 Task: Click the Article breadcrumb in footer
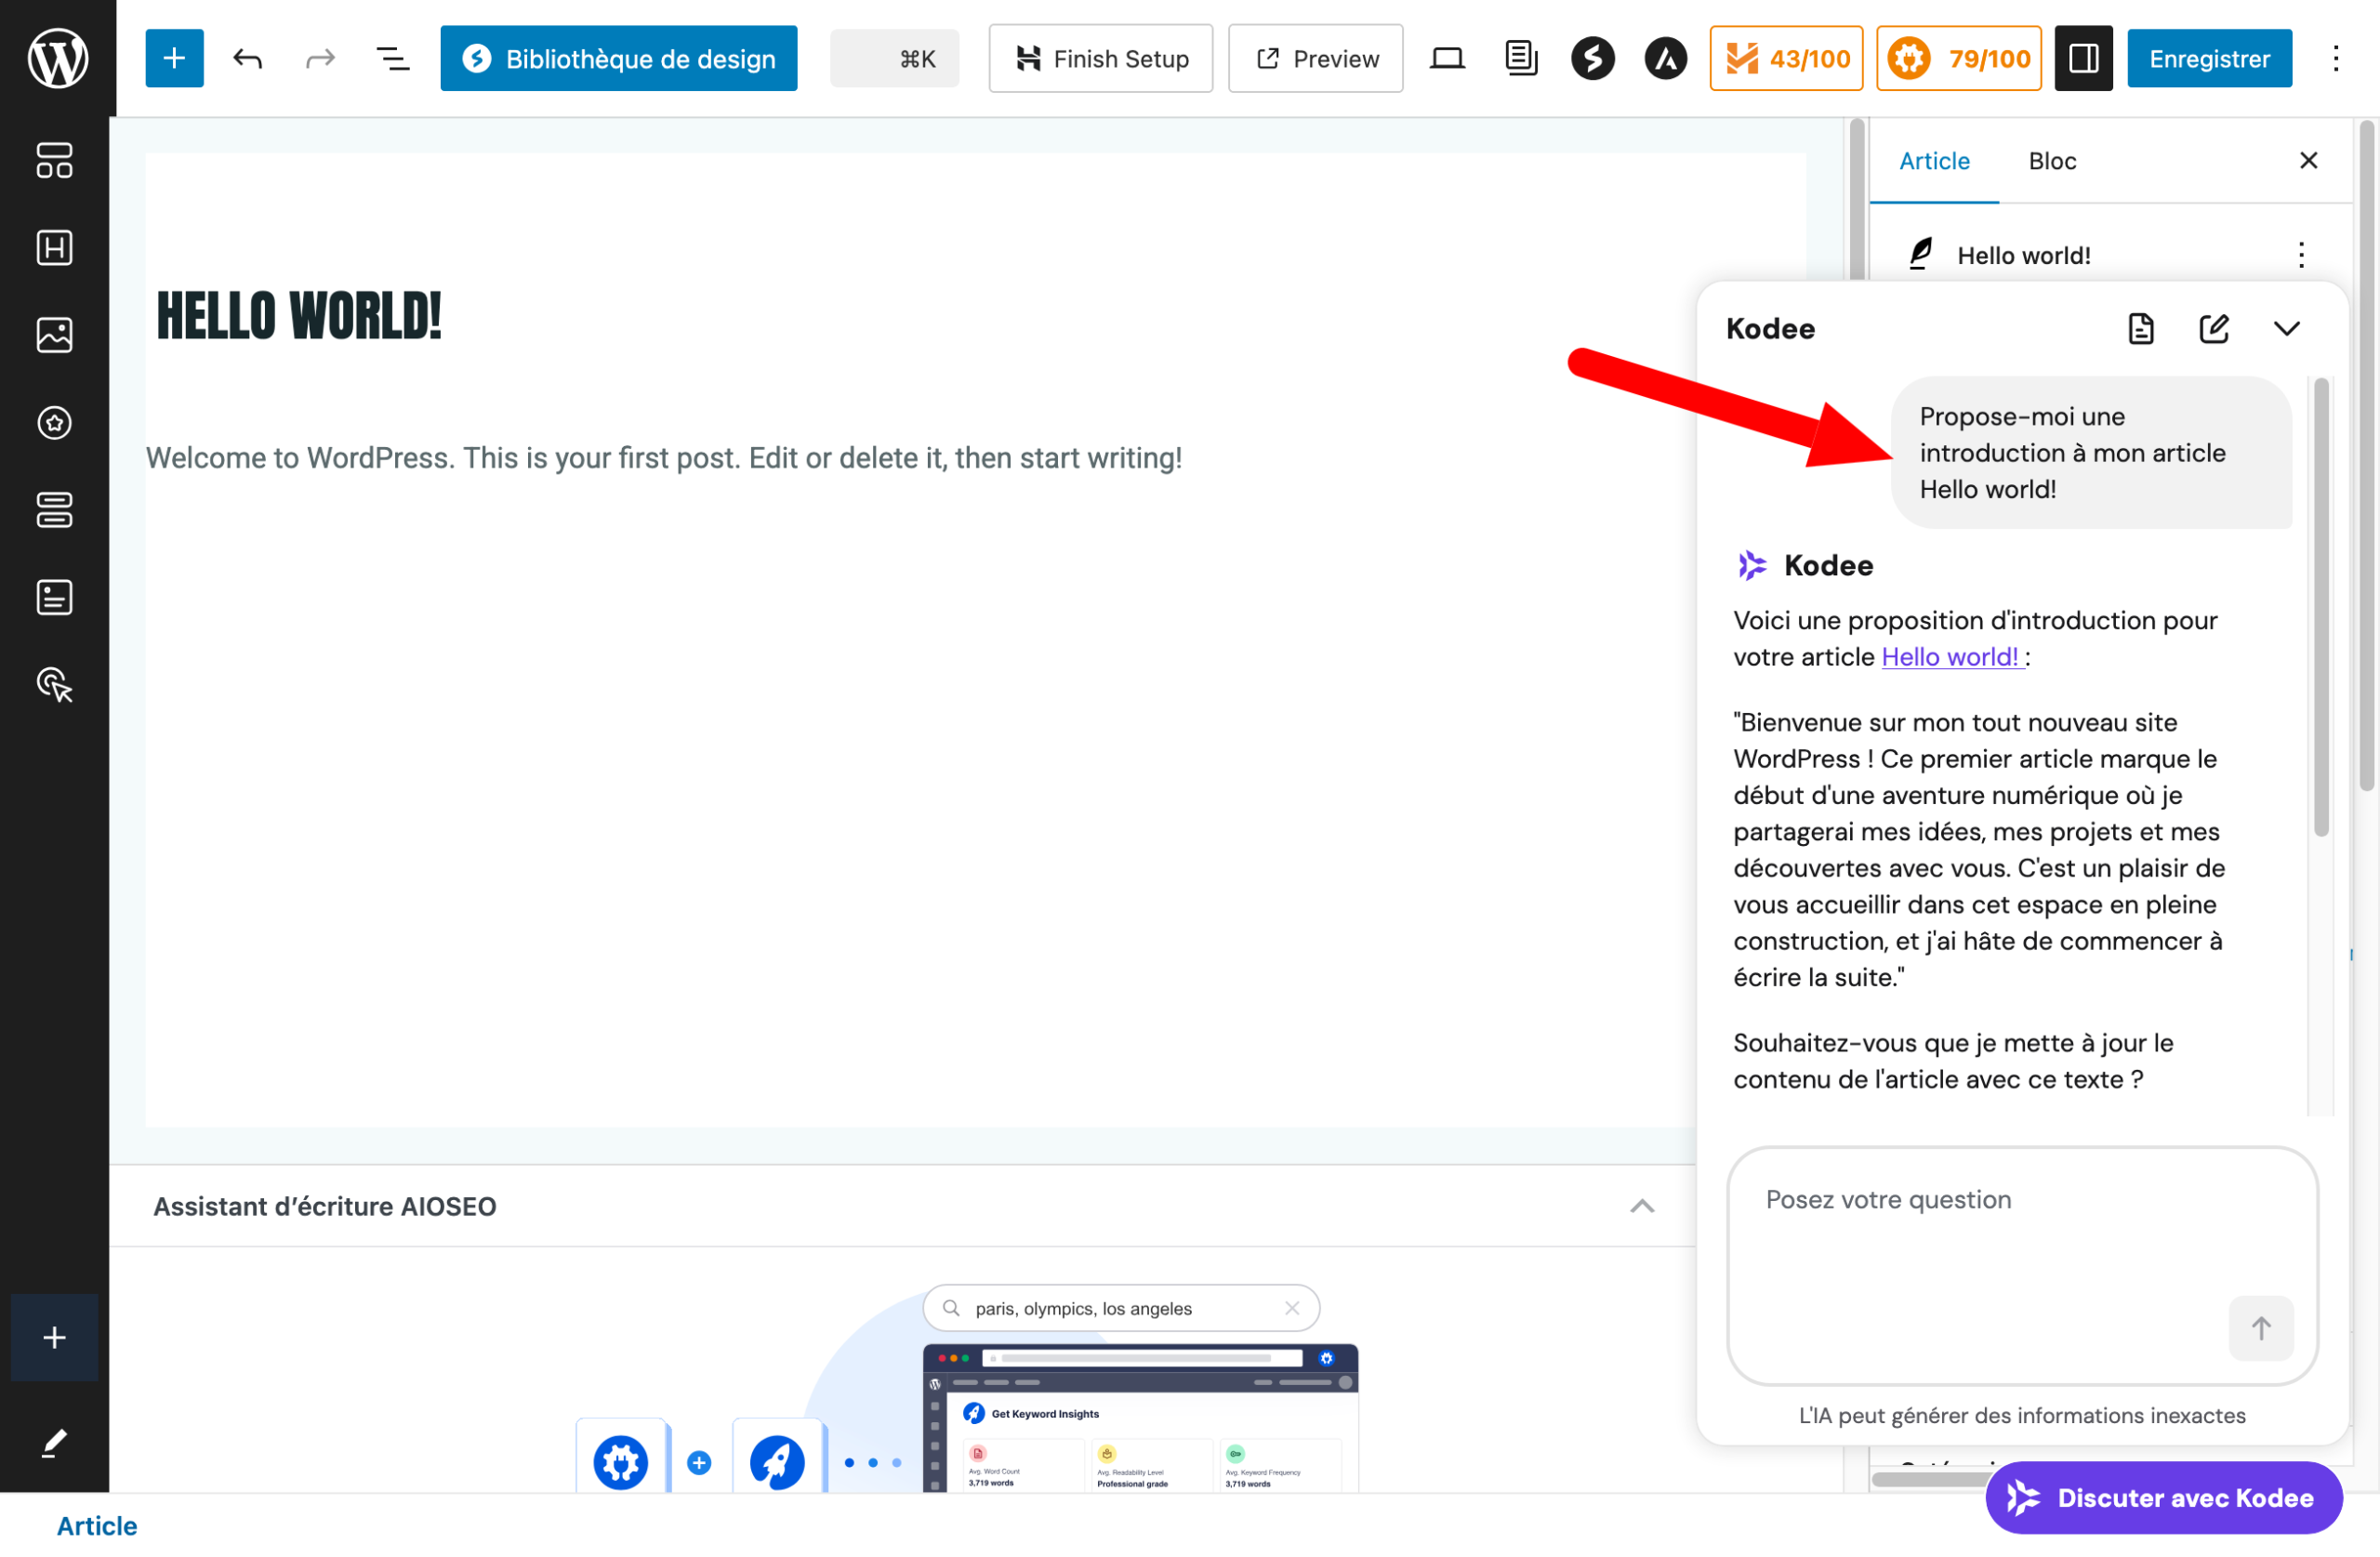point(97,1525)
